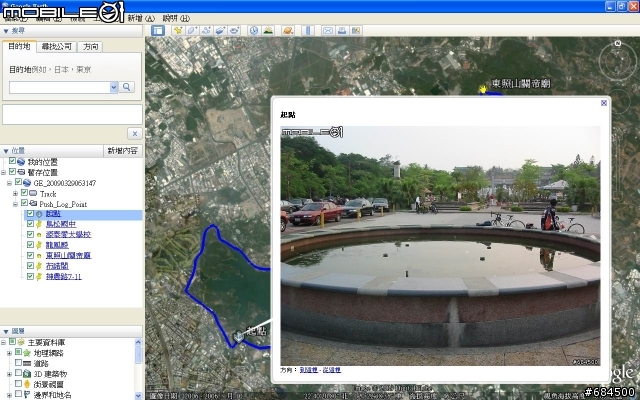Toggle the Push_Log_Point checkbox
The image size is (640, 400).
(24, 203)
